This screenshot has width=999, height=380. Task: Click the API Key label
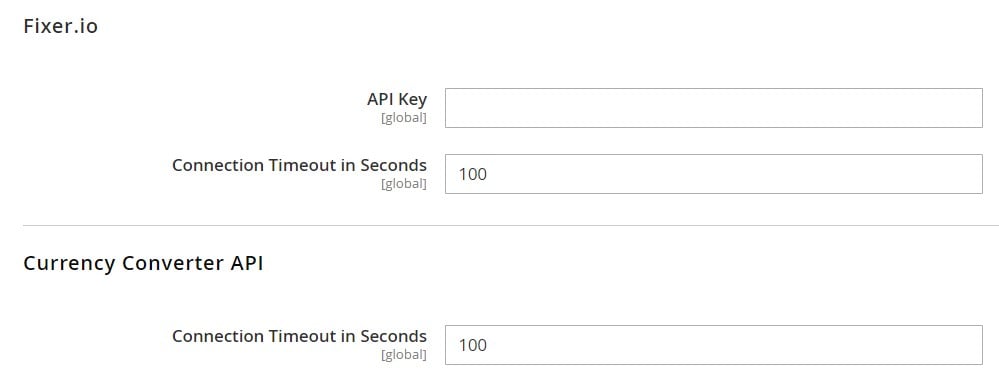pos(397,99)
